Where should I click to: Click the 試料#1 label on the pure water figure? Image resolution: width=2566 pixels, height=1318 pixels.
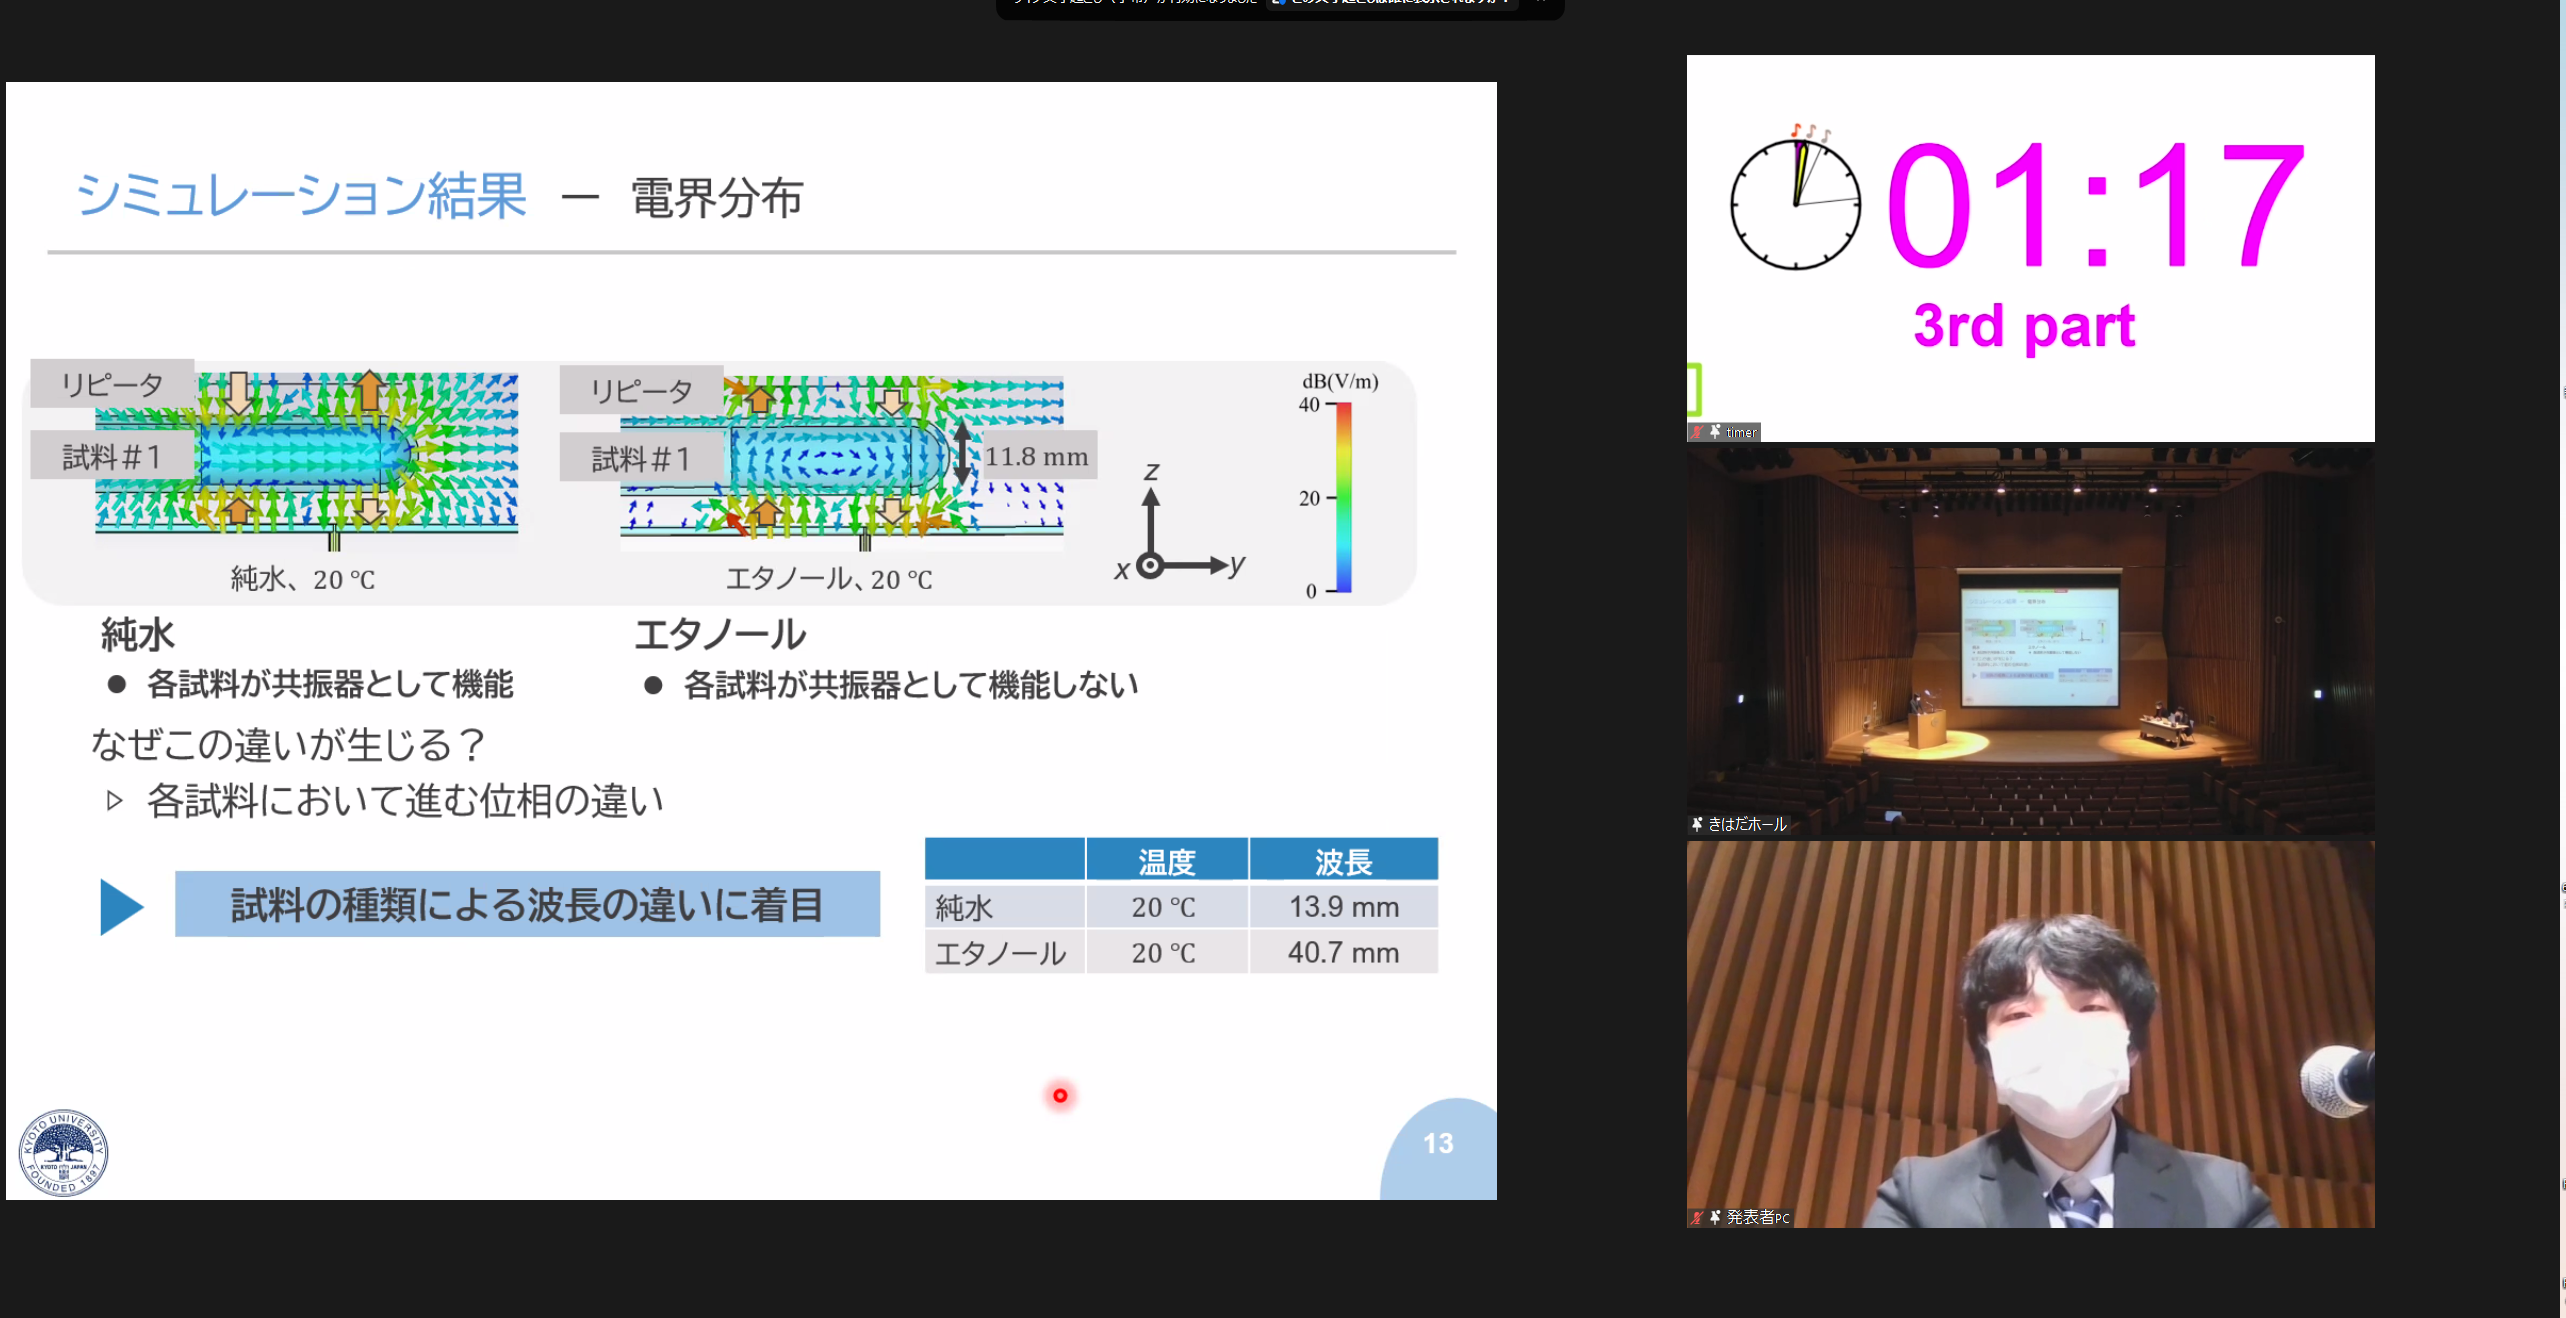coord(112,456)
